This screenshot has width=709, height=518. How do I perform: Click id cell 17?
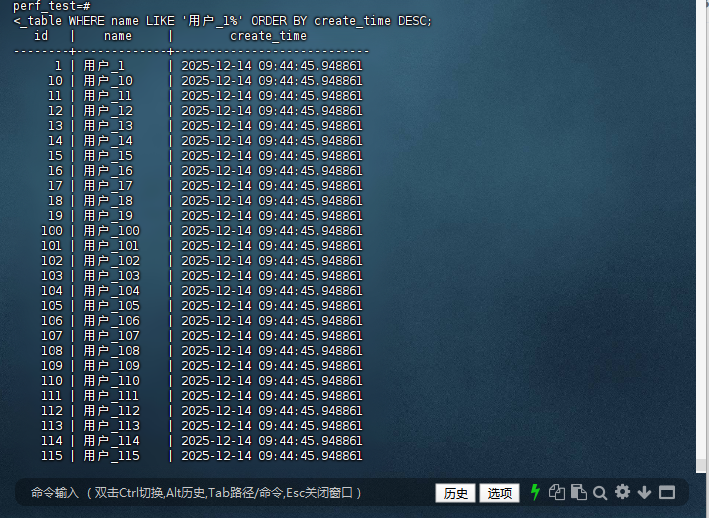tap(56, 186)
